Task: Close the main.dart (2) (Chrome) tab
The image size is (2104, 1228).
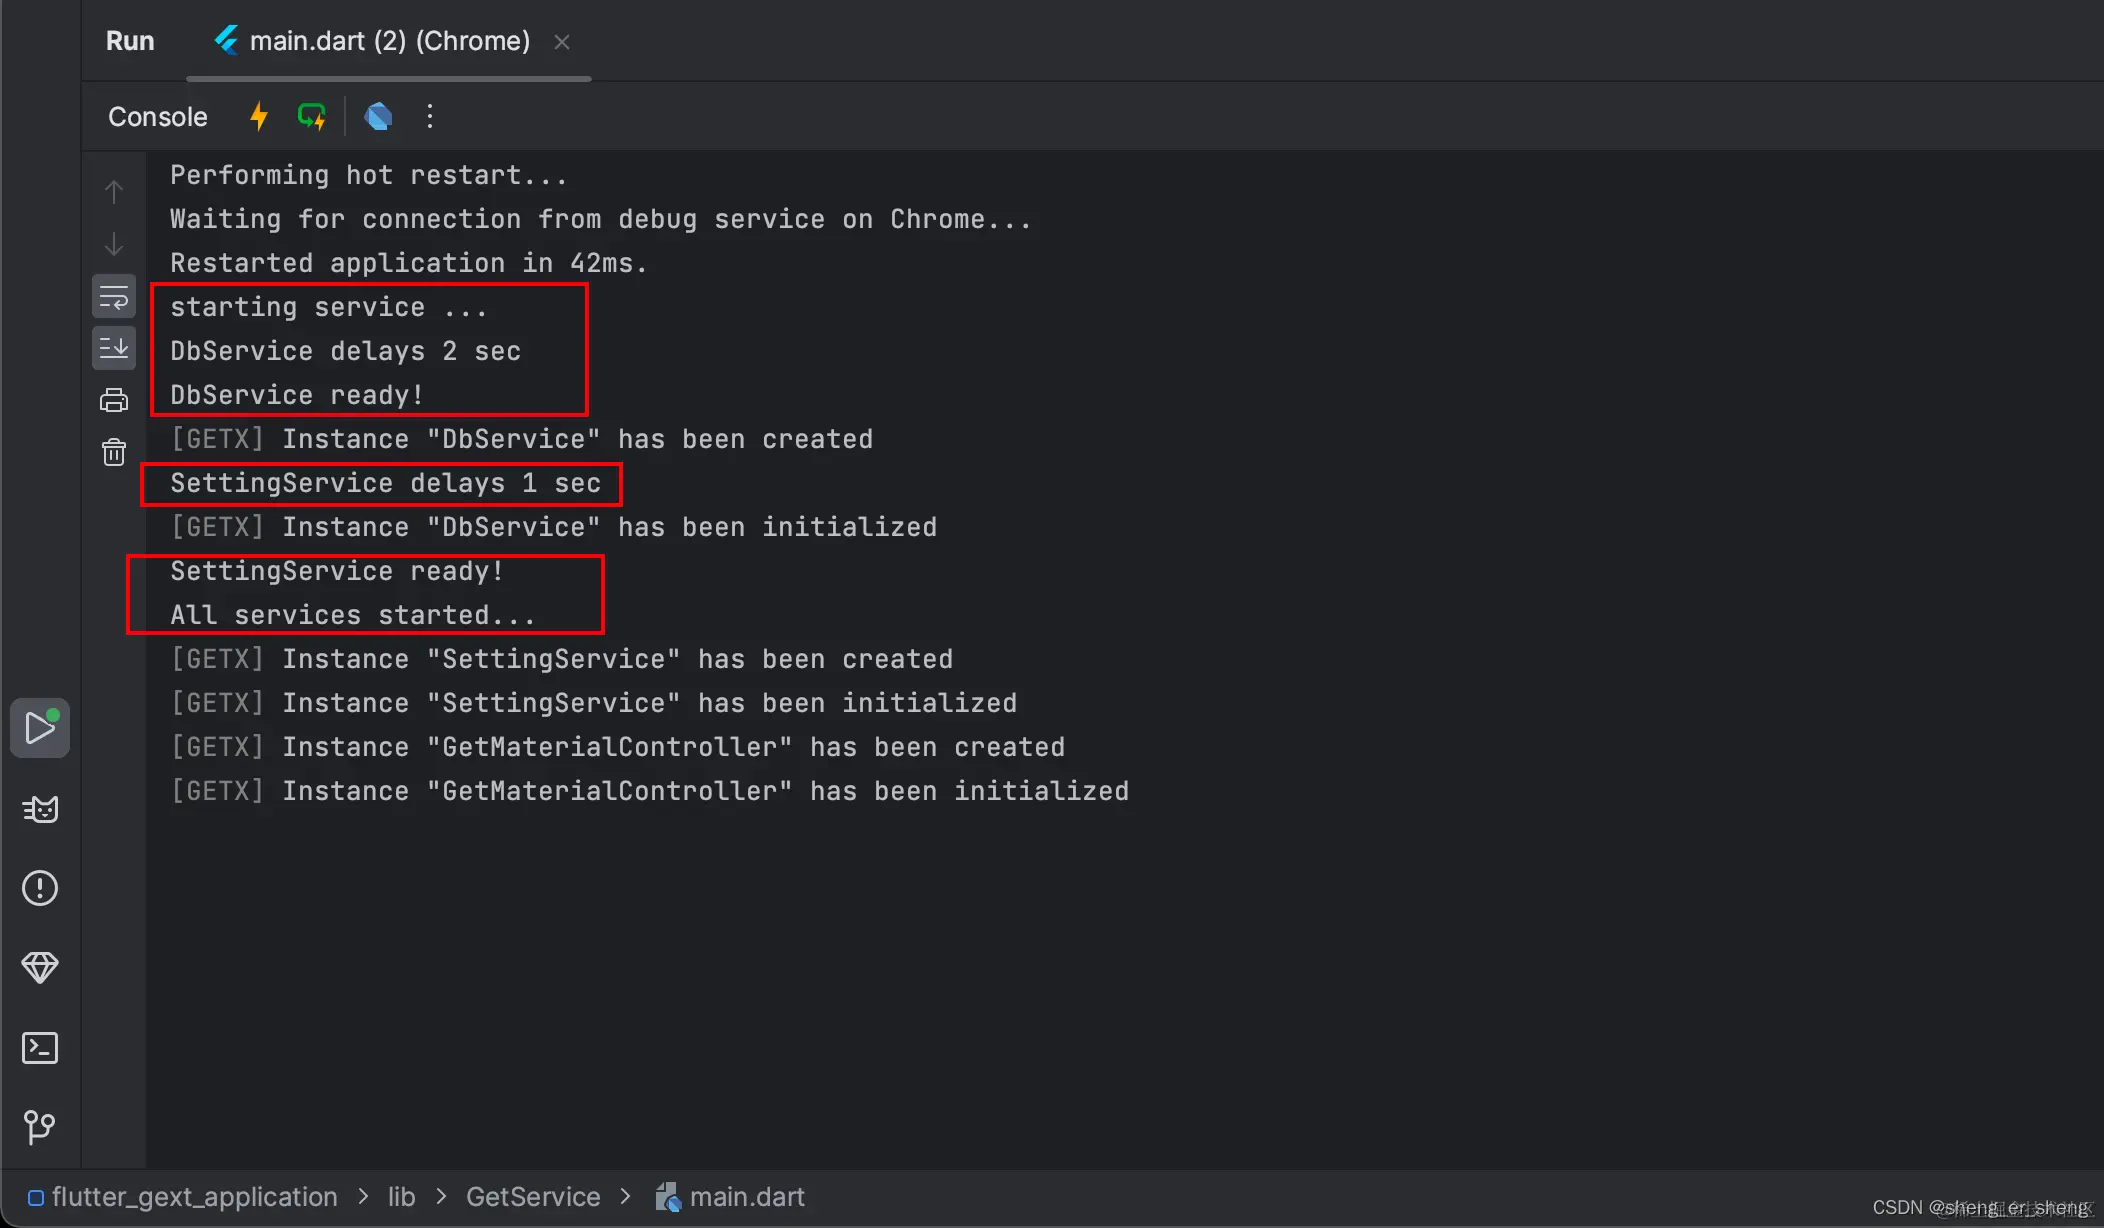Action: pyautogui.click(x=562, y=42)
